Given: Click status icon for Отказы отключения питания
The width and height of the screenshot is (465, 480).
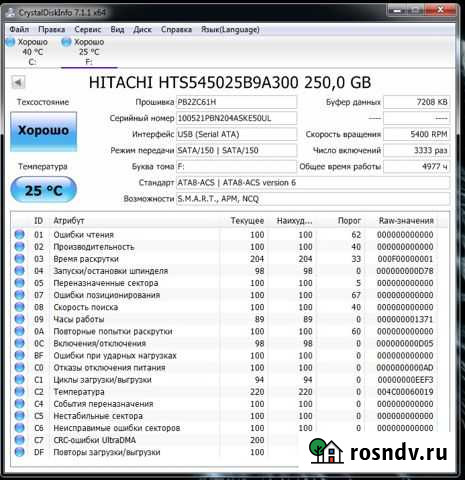Looking at the screenshot, I should pyautogui.click(x=20, y=367).
